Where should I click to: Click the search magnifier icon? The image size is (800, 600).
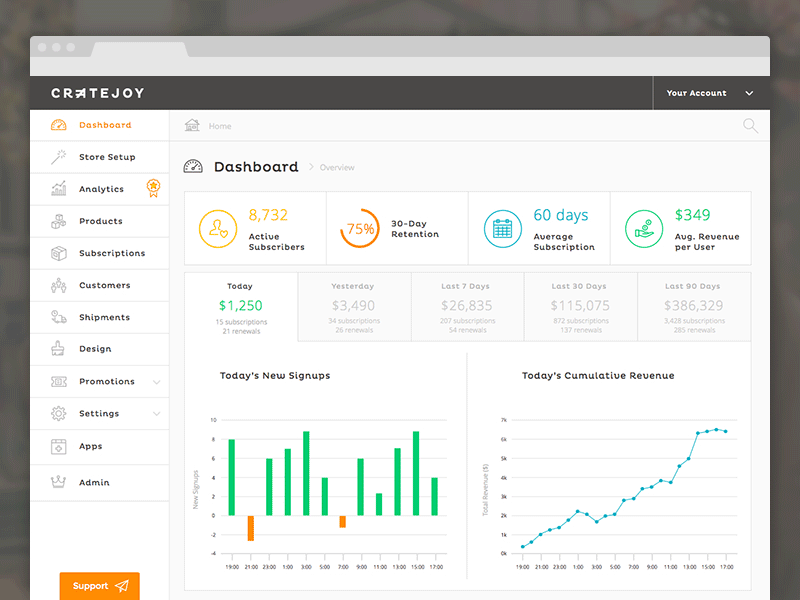[749, 126]
